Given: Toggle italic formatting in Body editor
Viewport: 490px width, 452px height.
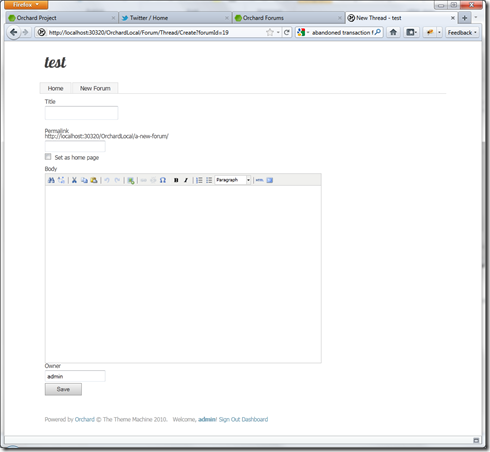Looking at the screenshot, I should point(186,180).
